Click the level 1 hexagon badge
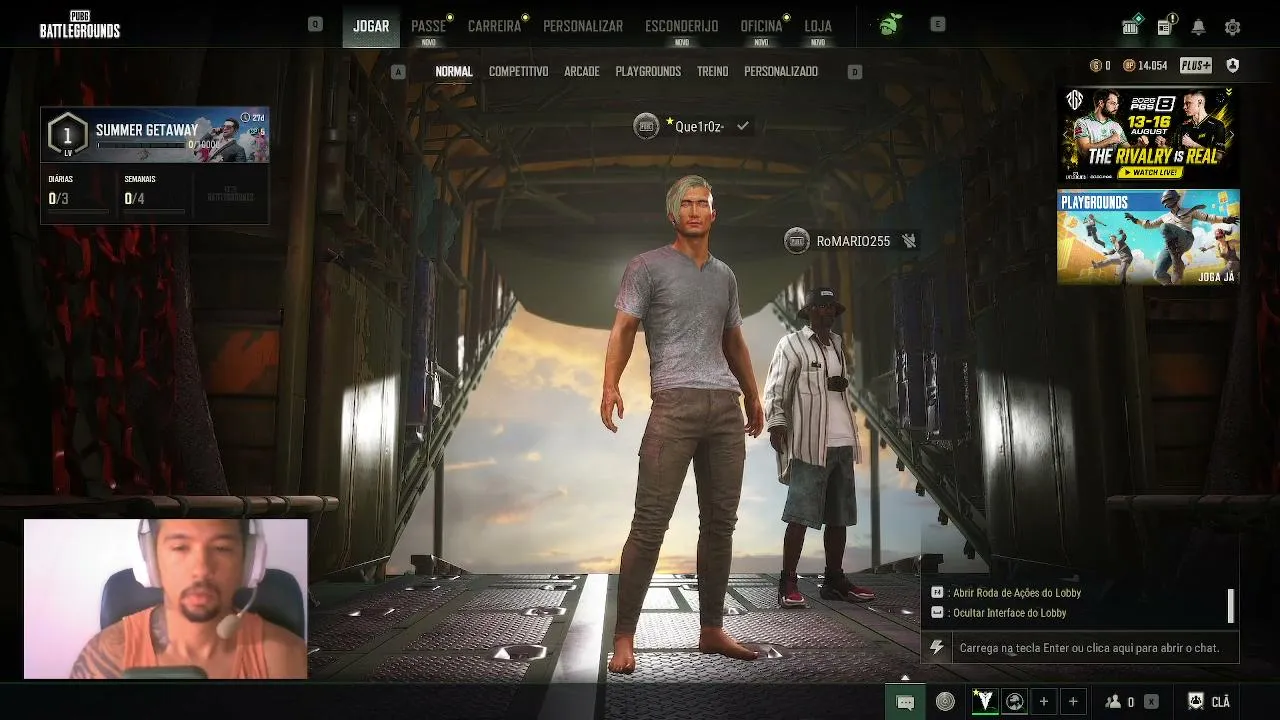This screenshot has width=1280, height=720. pyautogui.click(x=67, y=134)
